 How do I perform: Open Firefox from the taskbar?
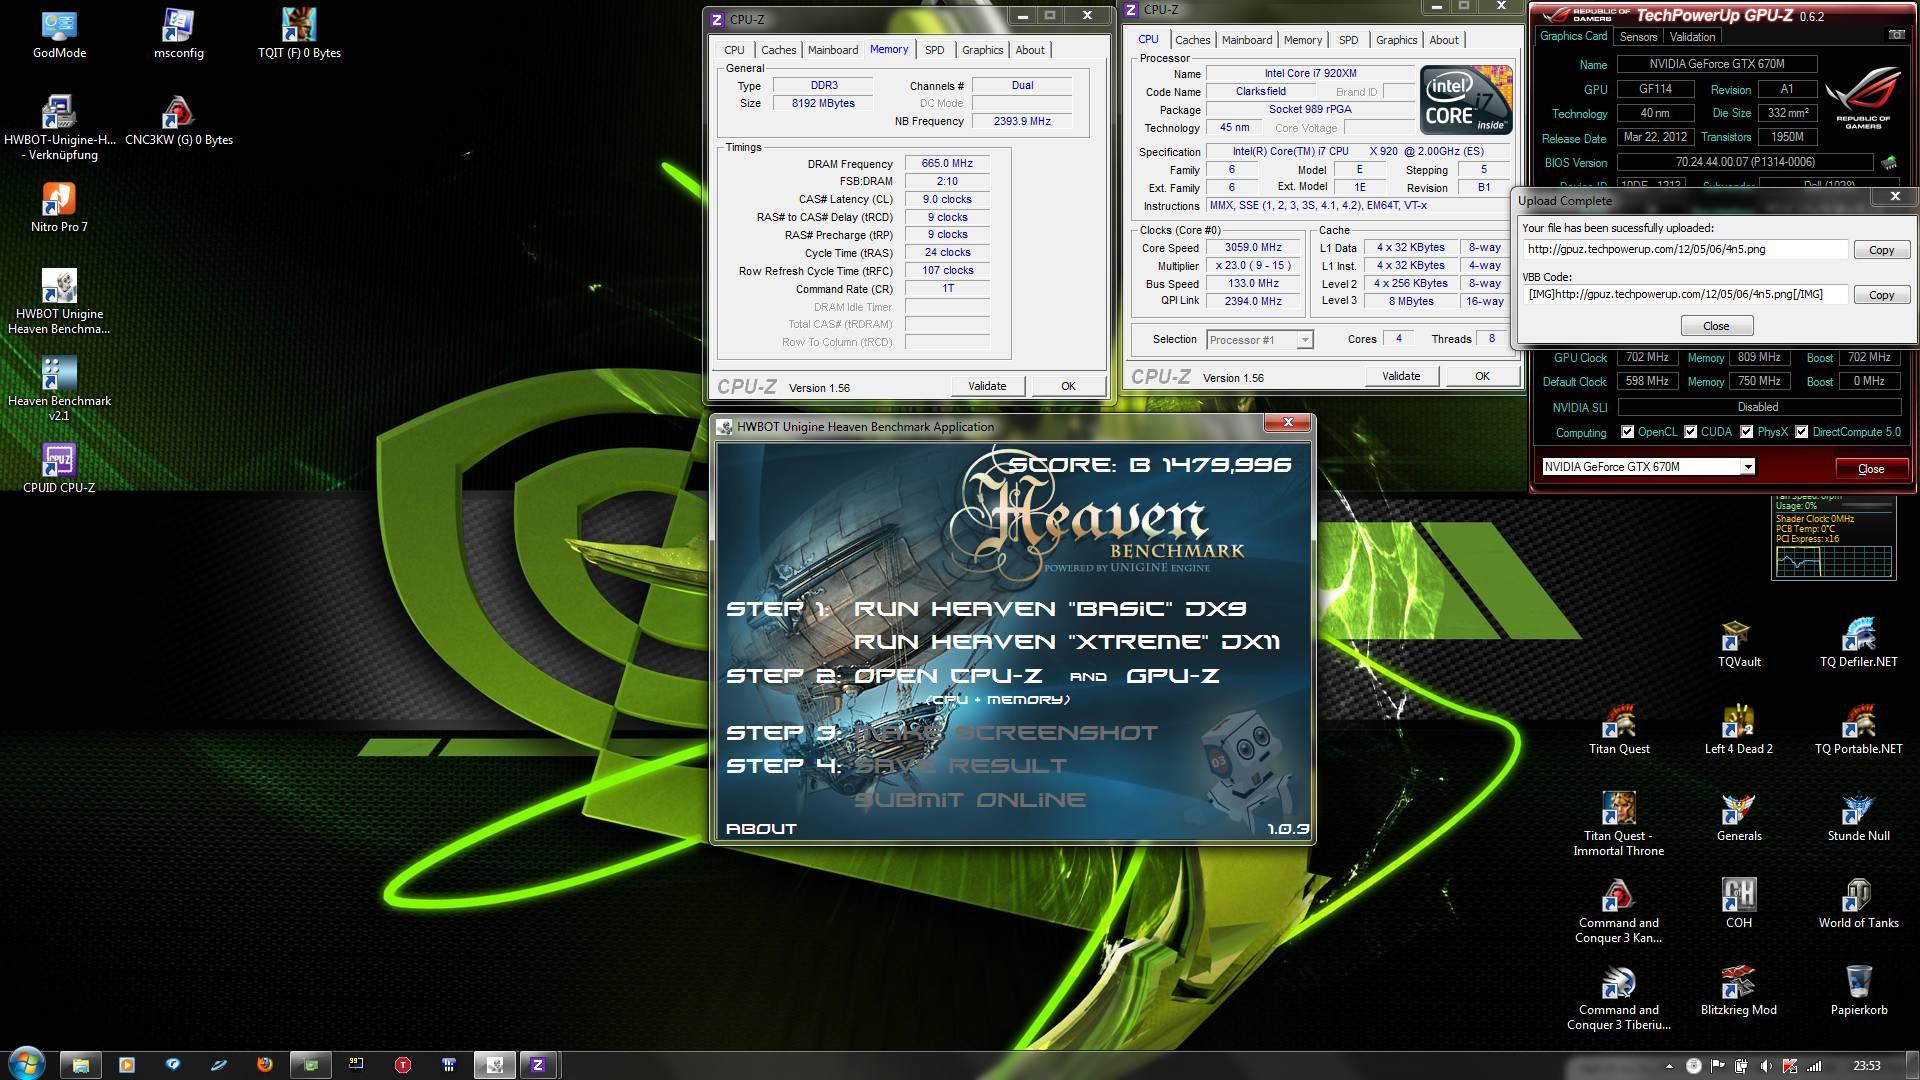[264, 1064]
